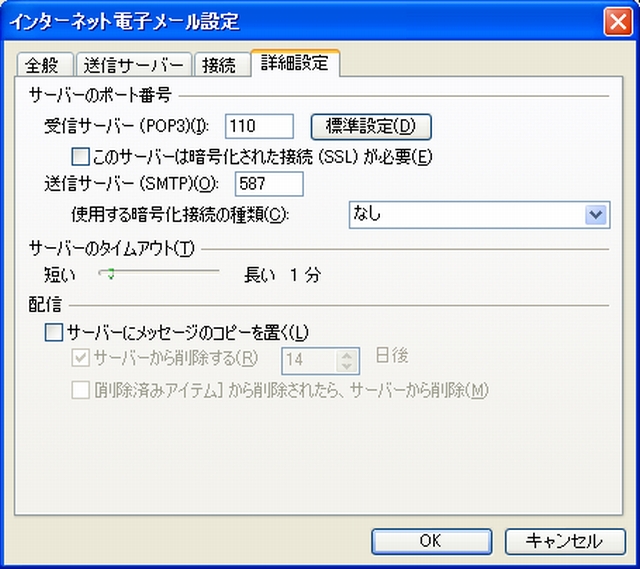This screenshot has width=640, height=569.
Task: Click the キャンセル button
Action: tap(565, 541)
